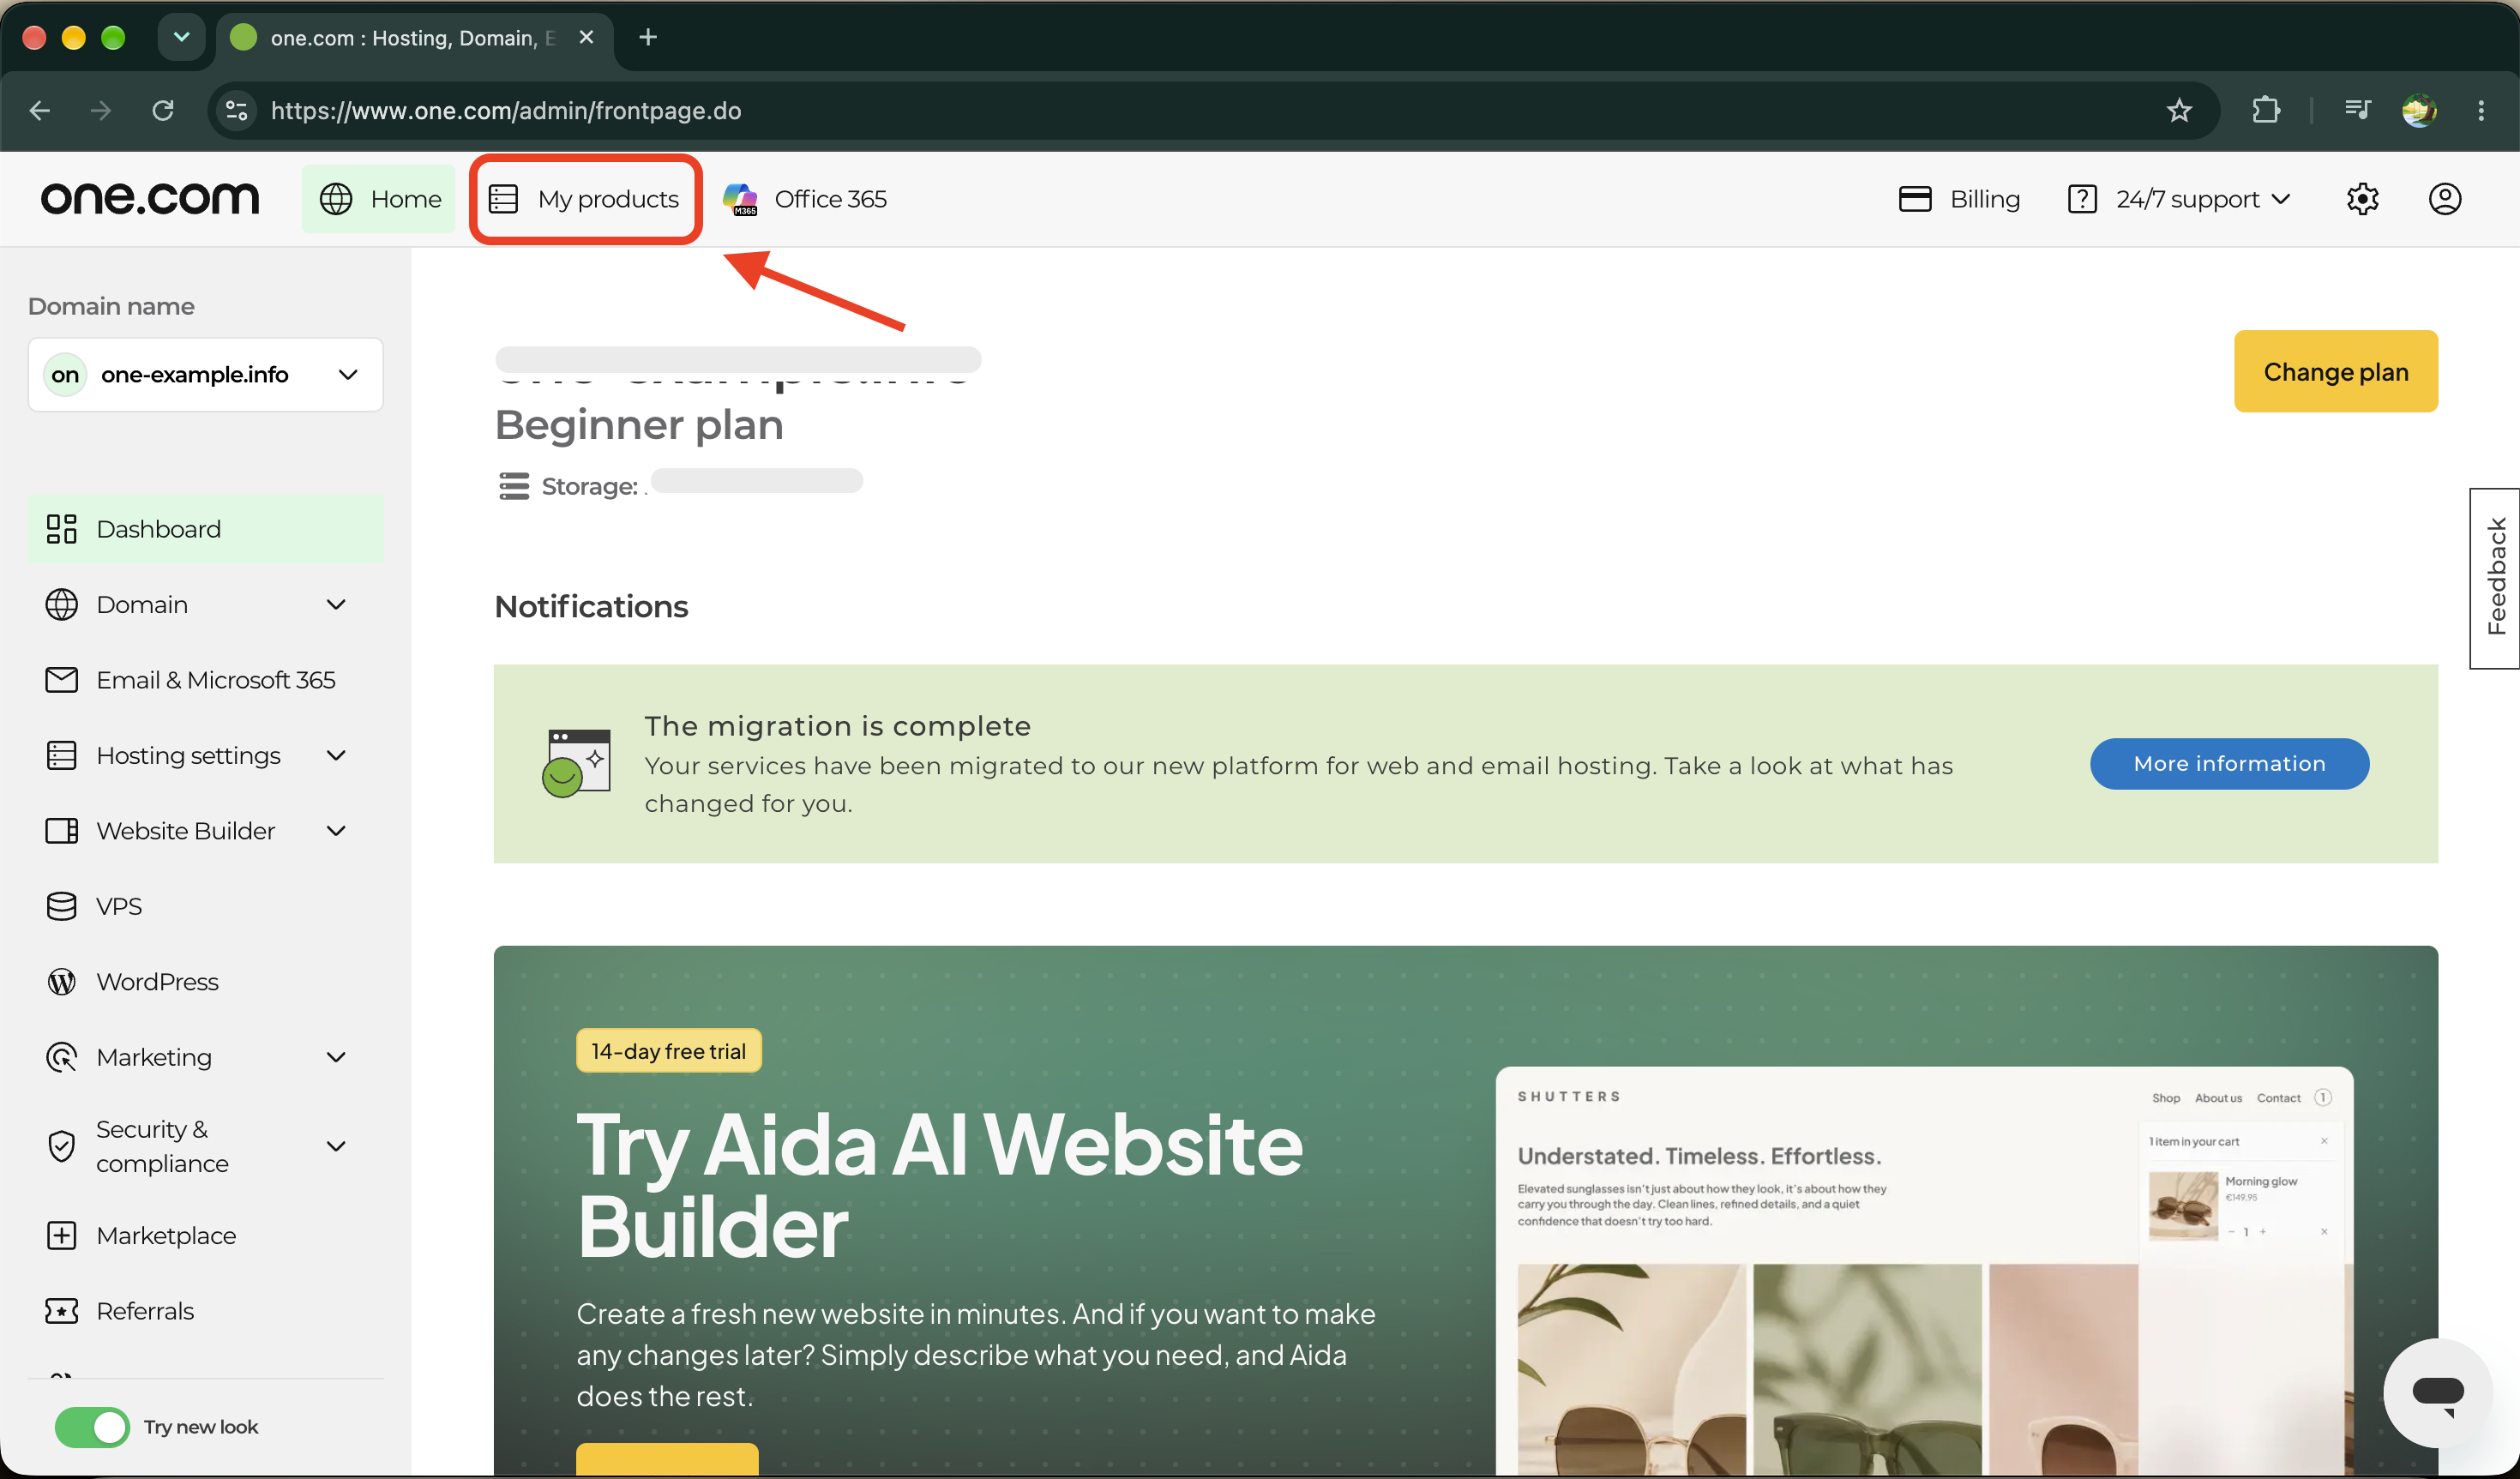The height and width of the screenshot is (1479, 2520).
Task: Click the browser address bar URL
Action: tap(507, 110)
